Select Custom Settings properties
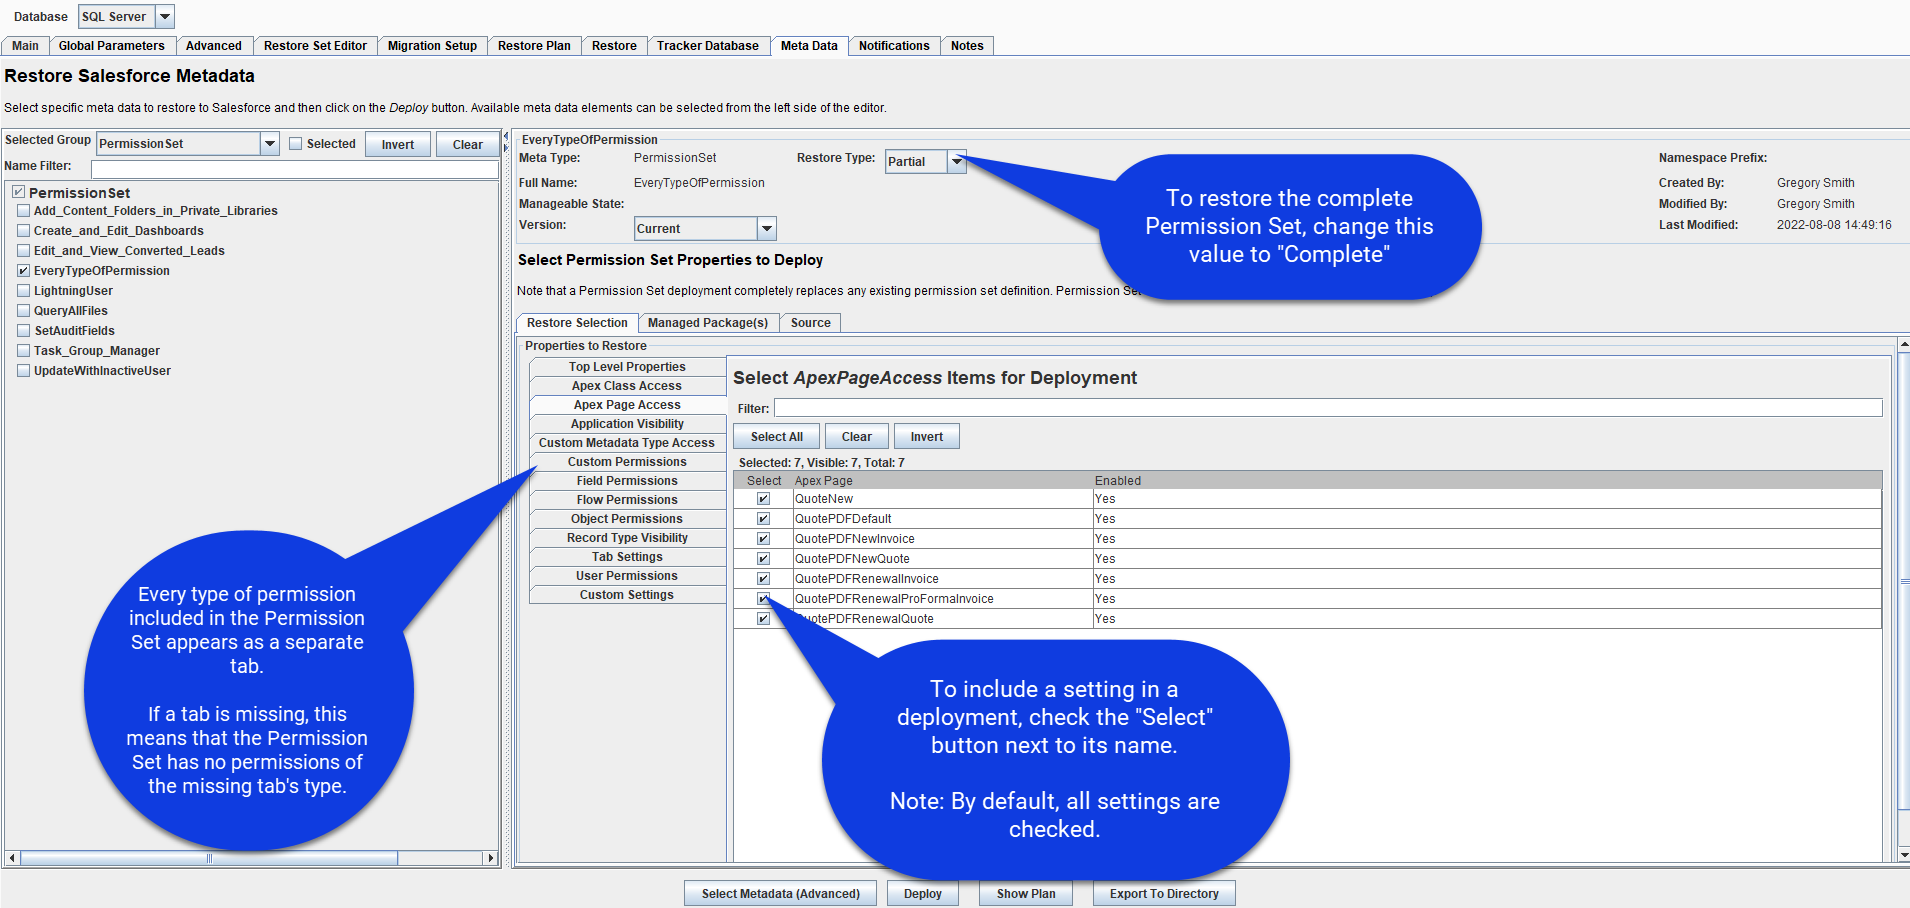This screenshot has width=1910, height=908. 627,595
